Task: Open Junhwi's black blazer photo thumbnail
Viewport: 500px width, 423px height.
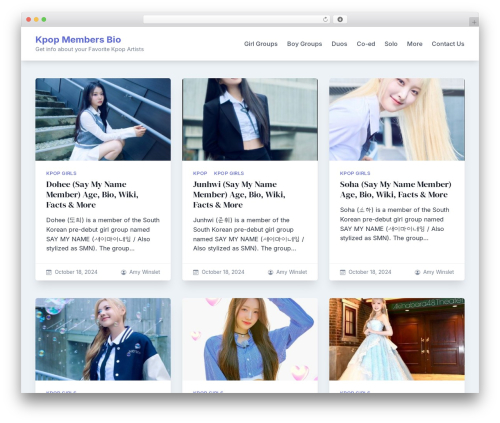Action: coord(250,119)
